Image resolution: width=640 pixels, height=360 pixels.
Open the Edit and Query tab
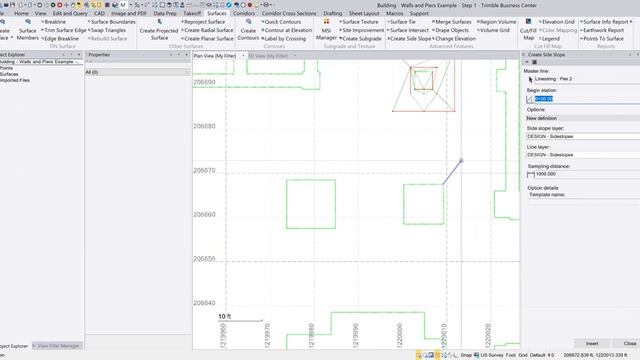point(70,13)
